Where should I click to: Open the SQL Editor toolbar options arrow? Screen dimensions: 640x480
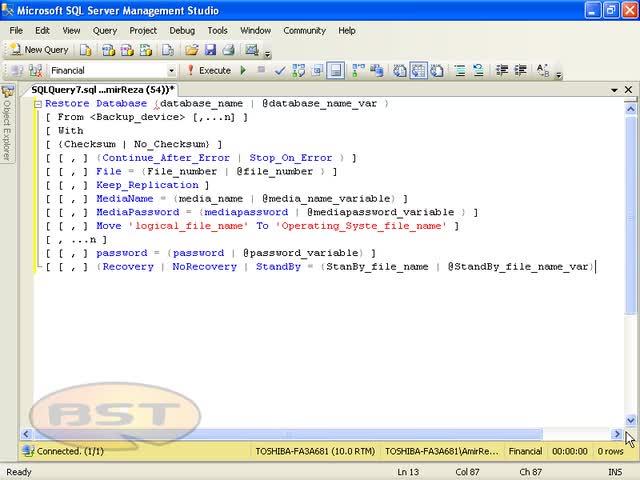559,74
